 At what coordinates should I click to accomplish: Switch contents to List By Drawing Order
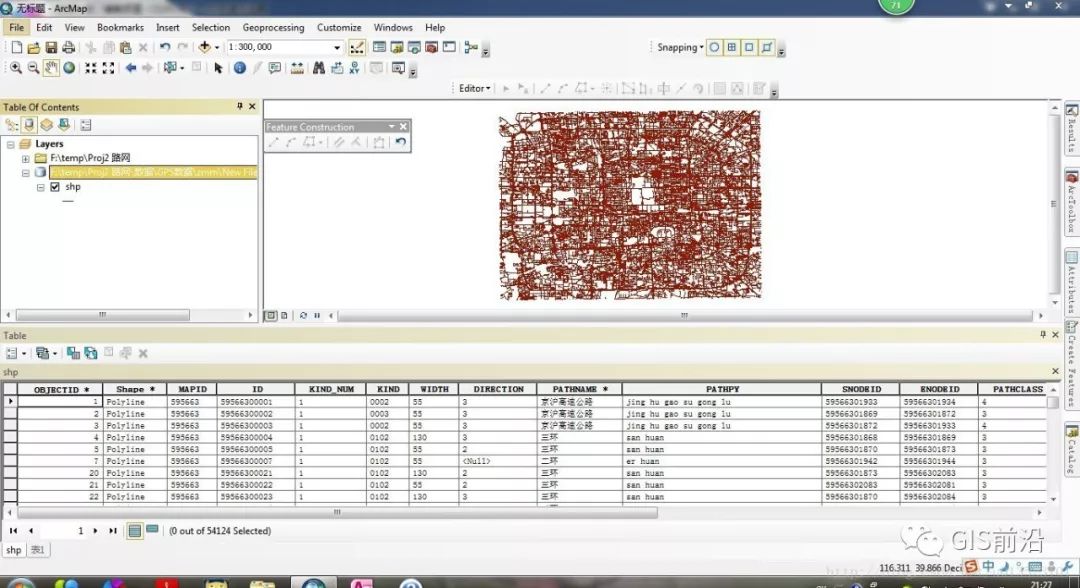pos(12,125)
